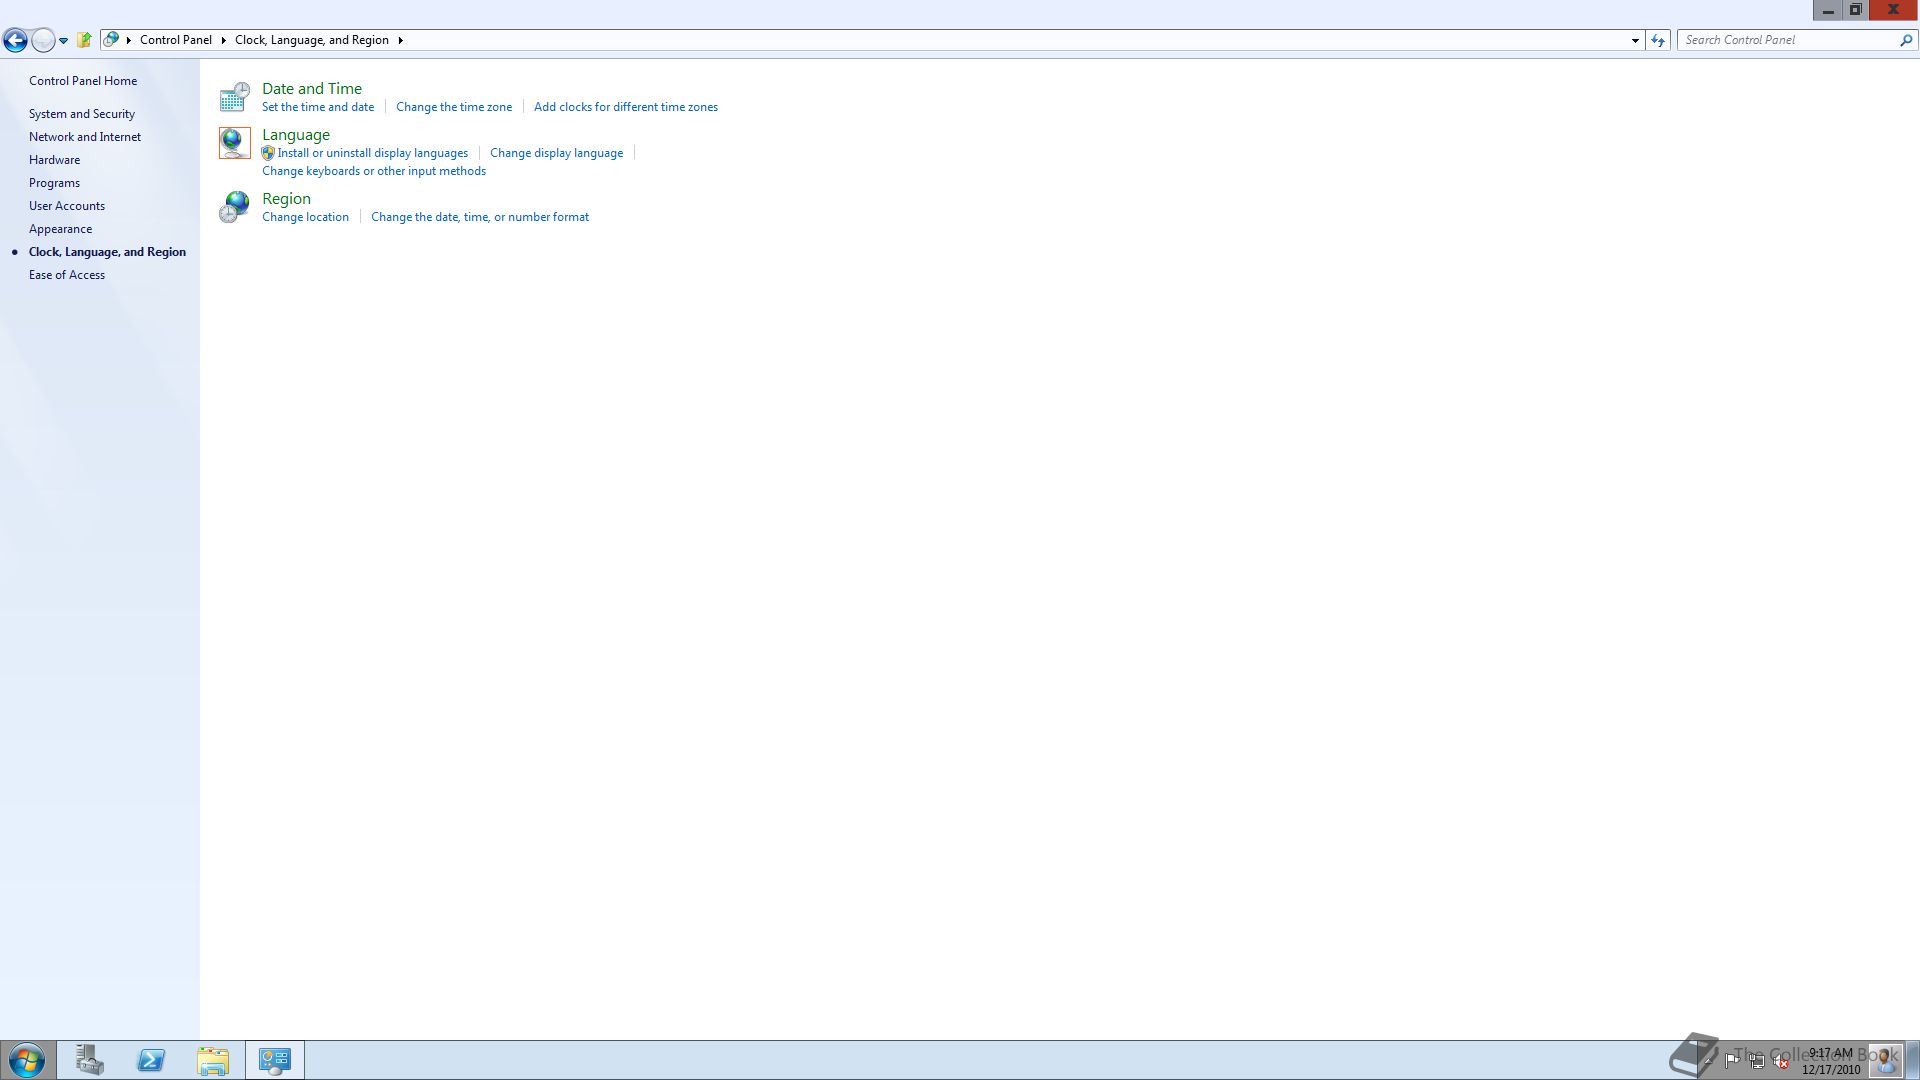
Task: Launch Server Manager from the taskbar
Action: pos(89,1060)
